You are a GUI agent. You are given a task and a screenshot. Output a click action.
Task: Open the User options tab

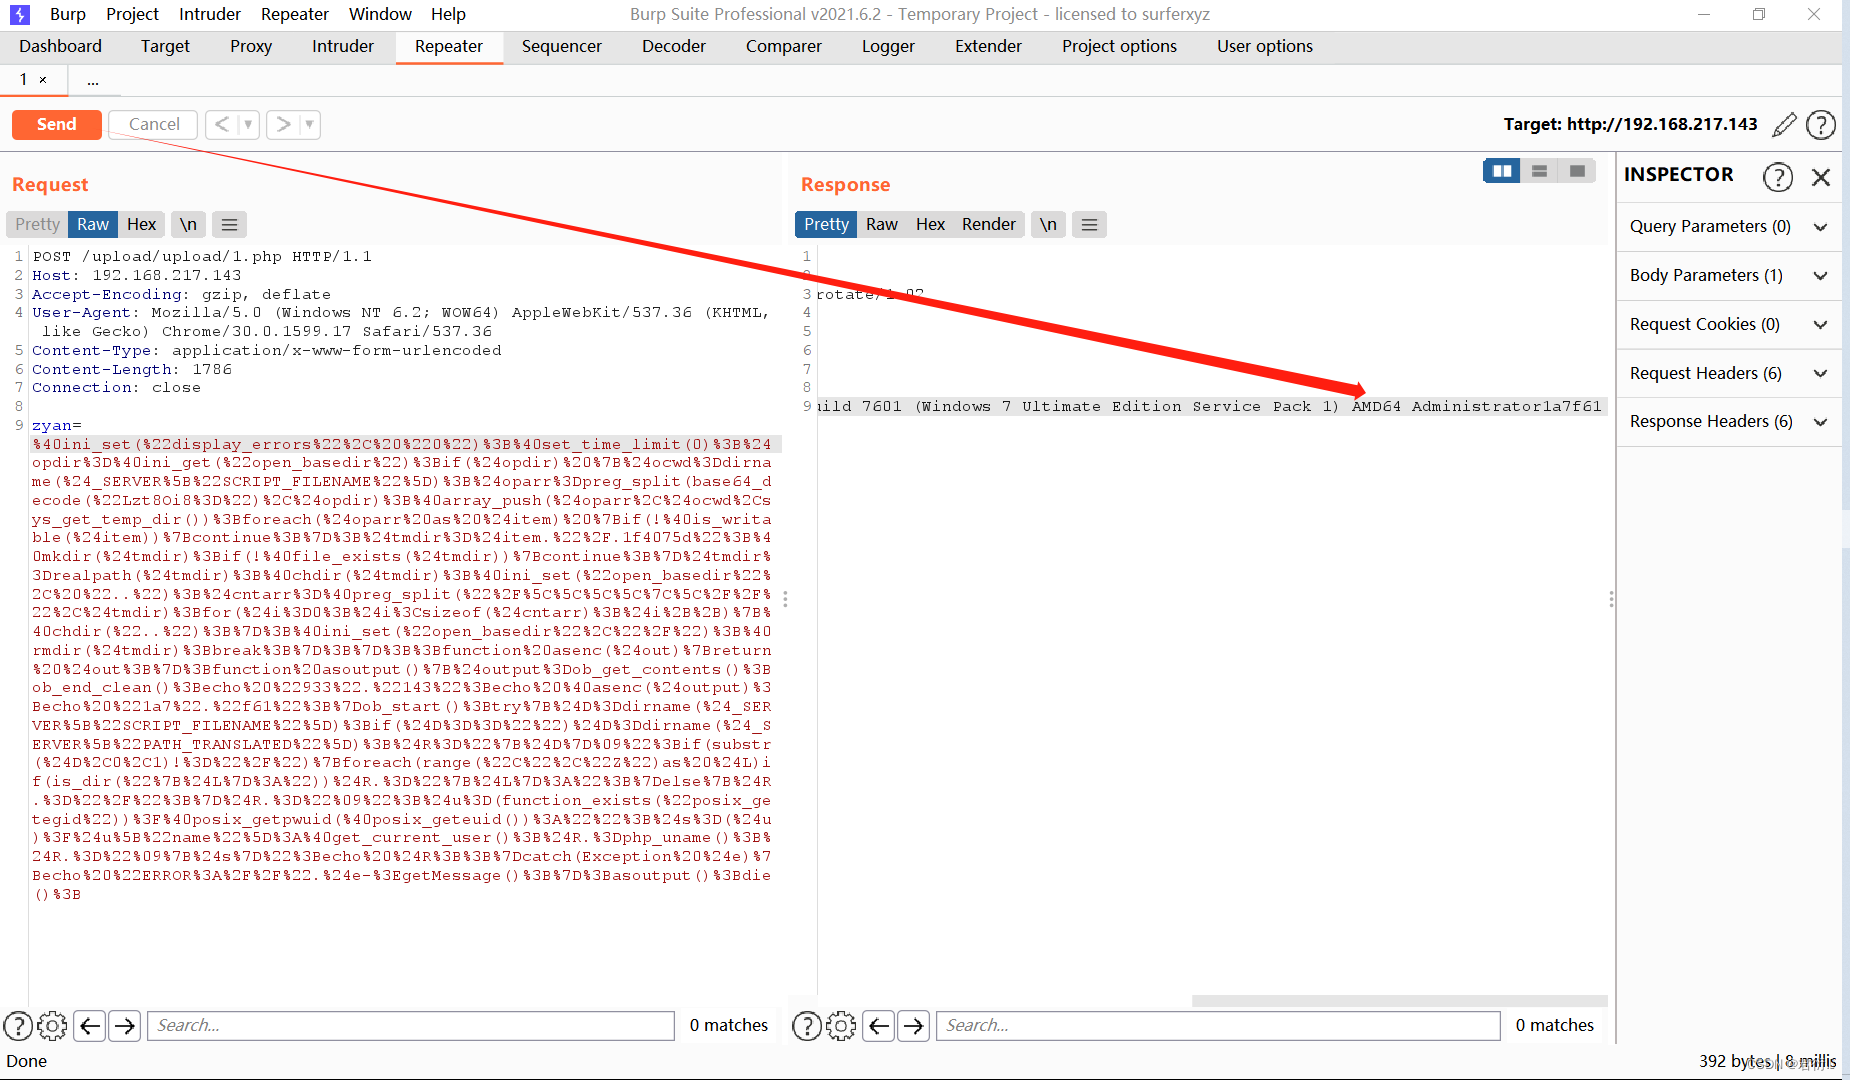point(1264,46)
